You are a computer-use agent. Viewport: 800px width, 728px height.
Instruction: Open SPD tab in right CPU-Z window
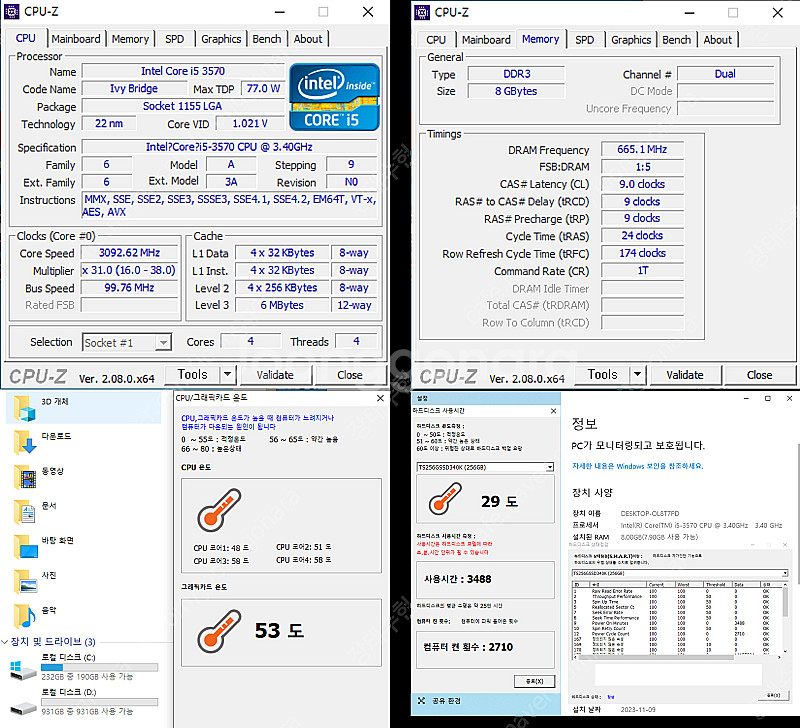(x=585, y=40)
